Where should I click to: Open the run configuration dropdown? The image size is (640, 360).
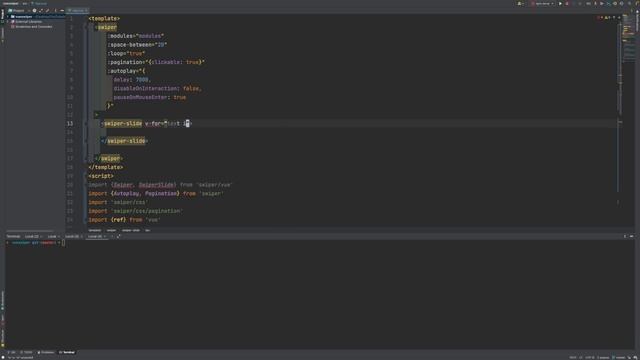542,4
